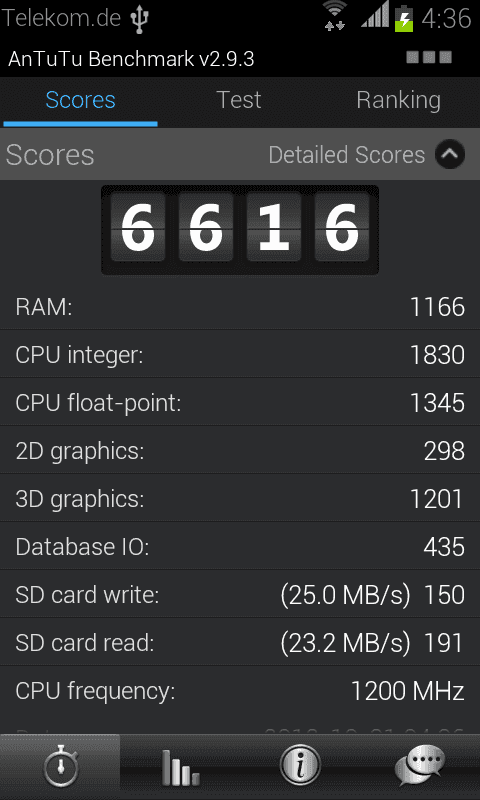The height and width of the screenshot is (800, 480).
Task: Tap the battery charging status icon
Action: tap(403, 18)
